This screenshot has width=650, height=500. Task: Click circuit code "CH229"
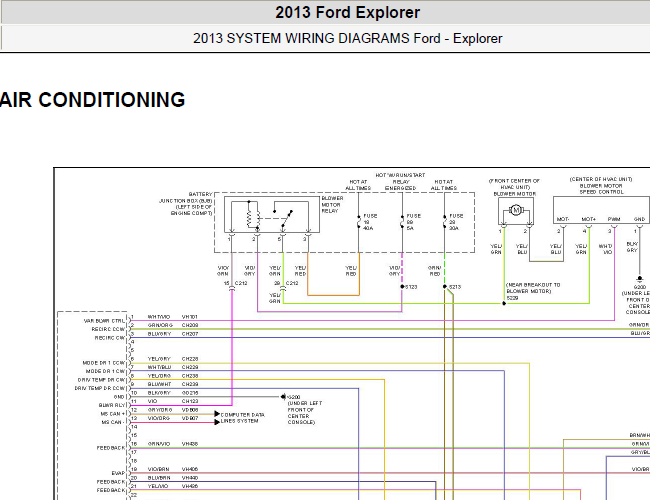click(x=190, y=367)
